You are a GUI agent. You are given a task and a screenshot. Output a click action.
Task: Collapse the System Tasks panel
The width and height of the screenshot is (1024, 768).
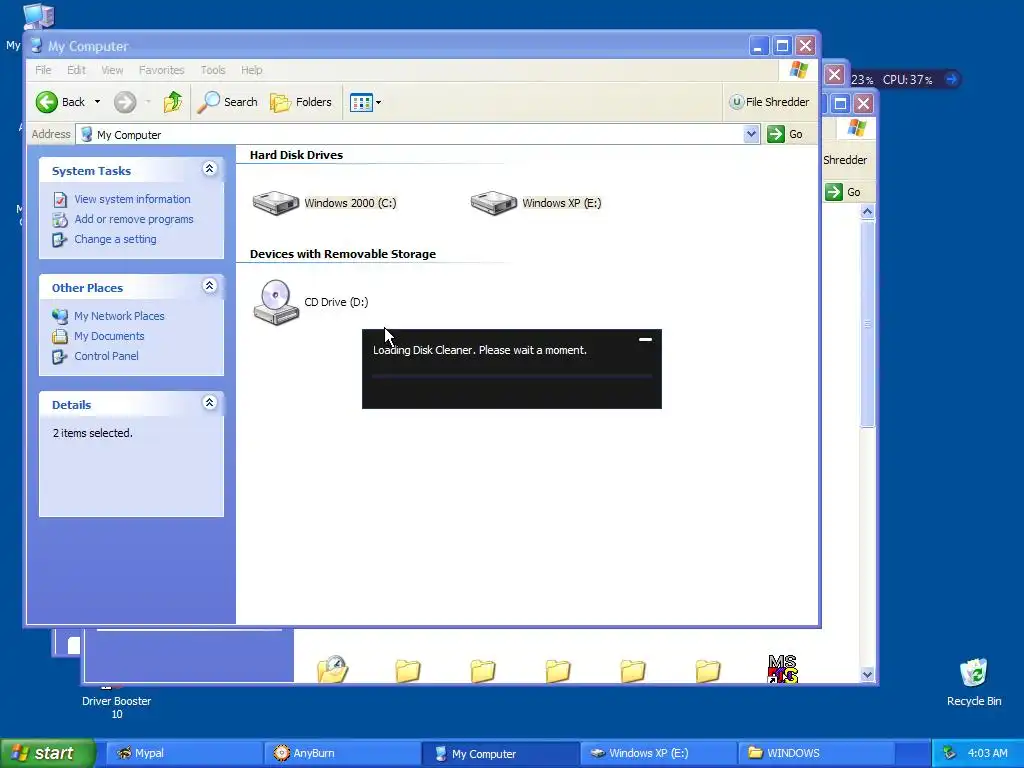[210, 169]
